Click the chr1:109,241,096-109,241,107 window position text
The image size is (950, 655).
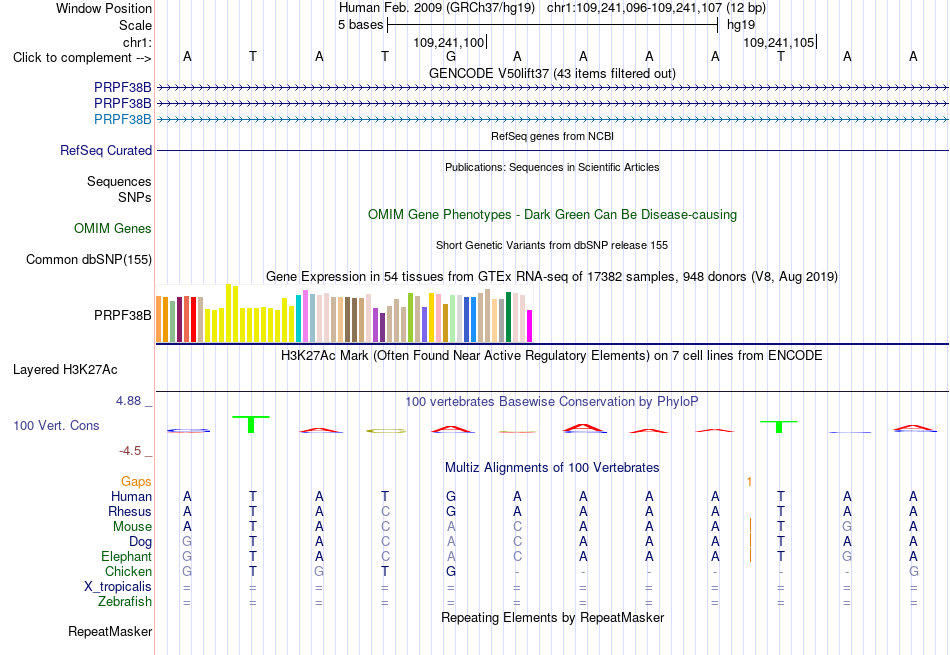656,8
